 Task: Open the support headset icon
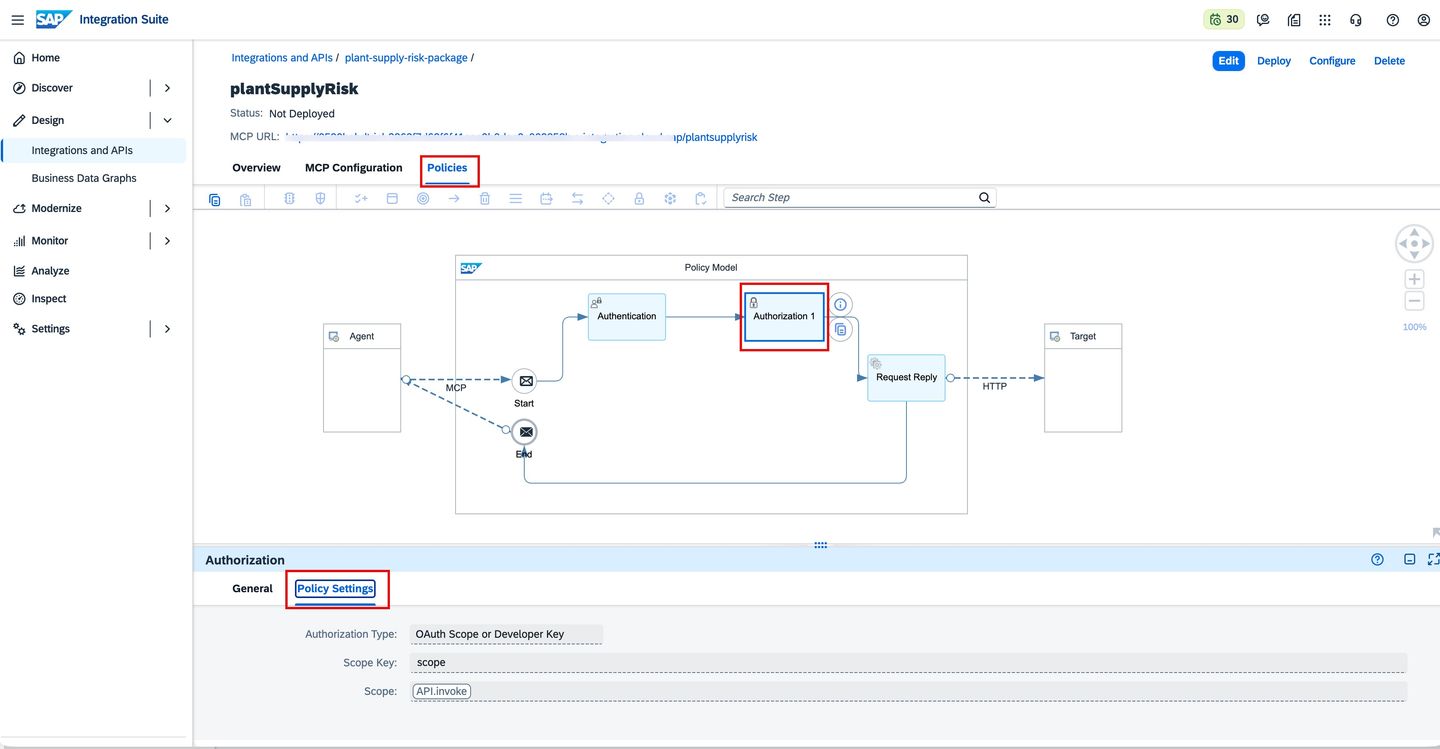click(x=1356, y=20)
